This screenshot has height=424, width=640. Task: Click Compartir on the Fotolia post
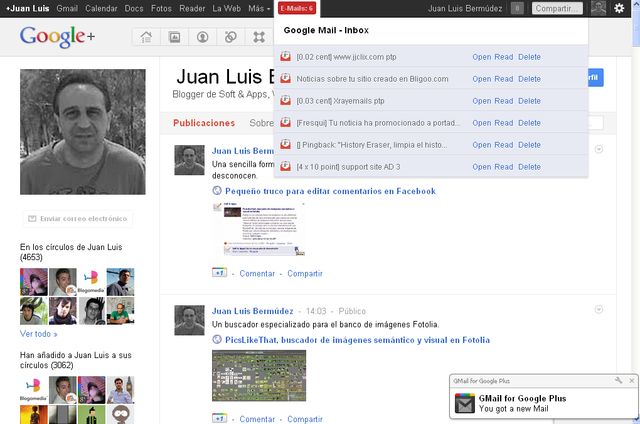pyautogui.click(x=305, y=419)
